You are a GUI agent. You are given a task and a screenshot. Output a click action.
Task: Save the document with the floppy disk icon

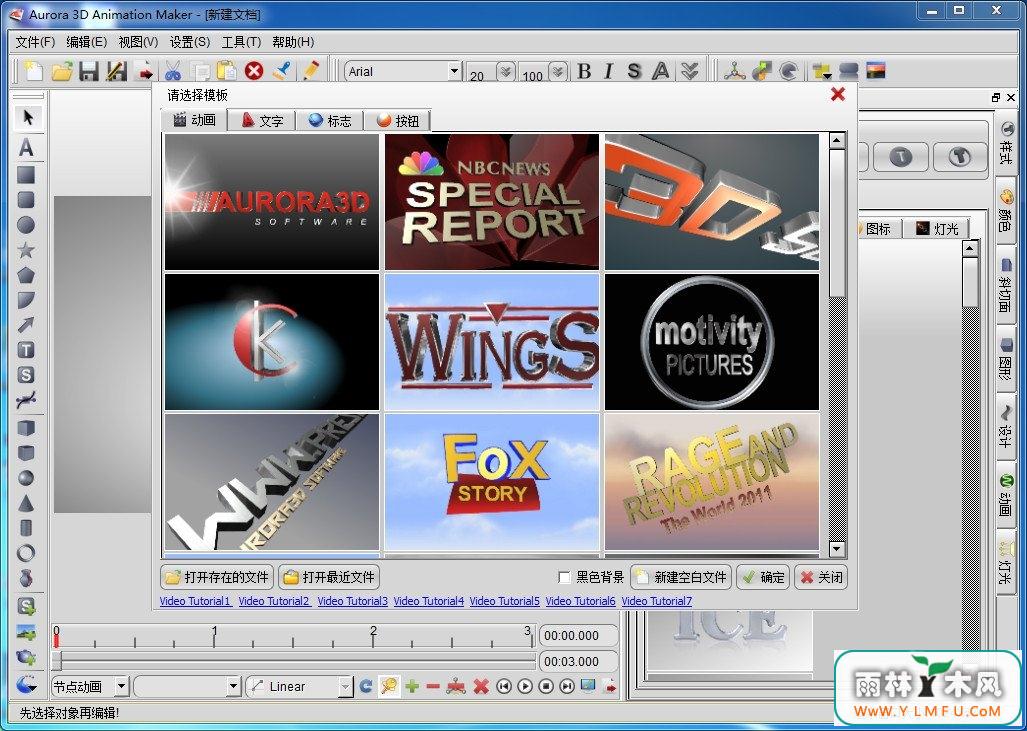pyautogui.click(x=89, y=71)
